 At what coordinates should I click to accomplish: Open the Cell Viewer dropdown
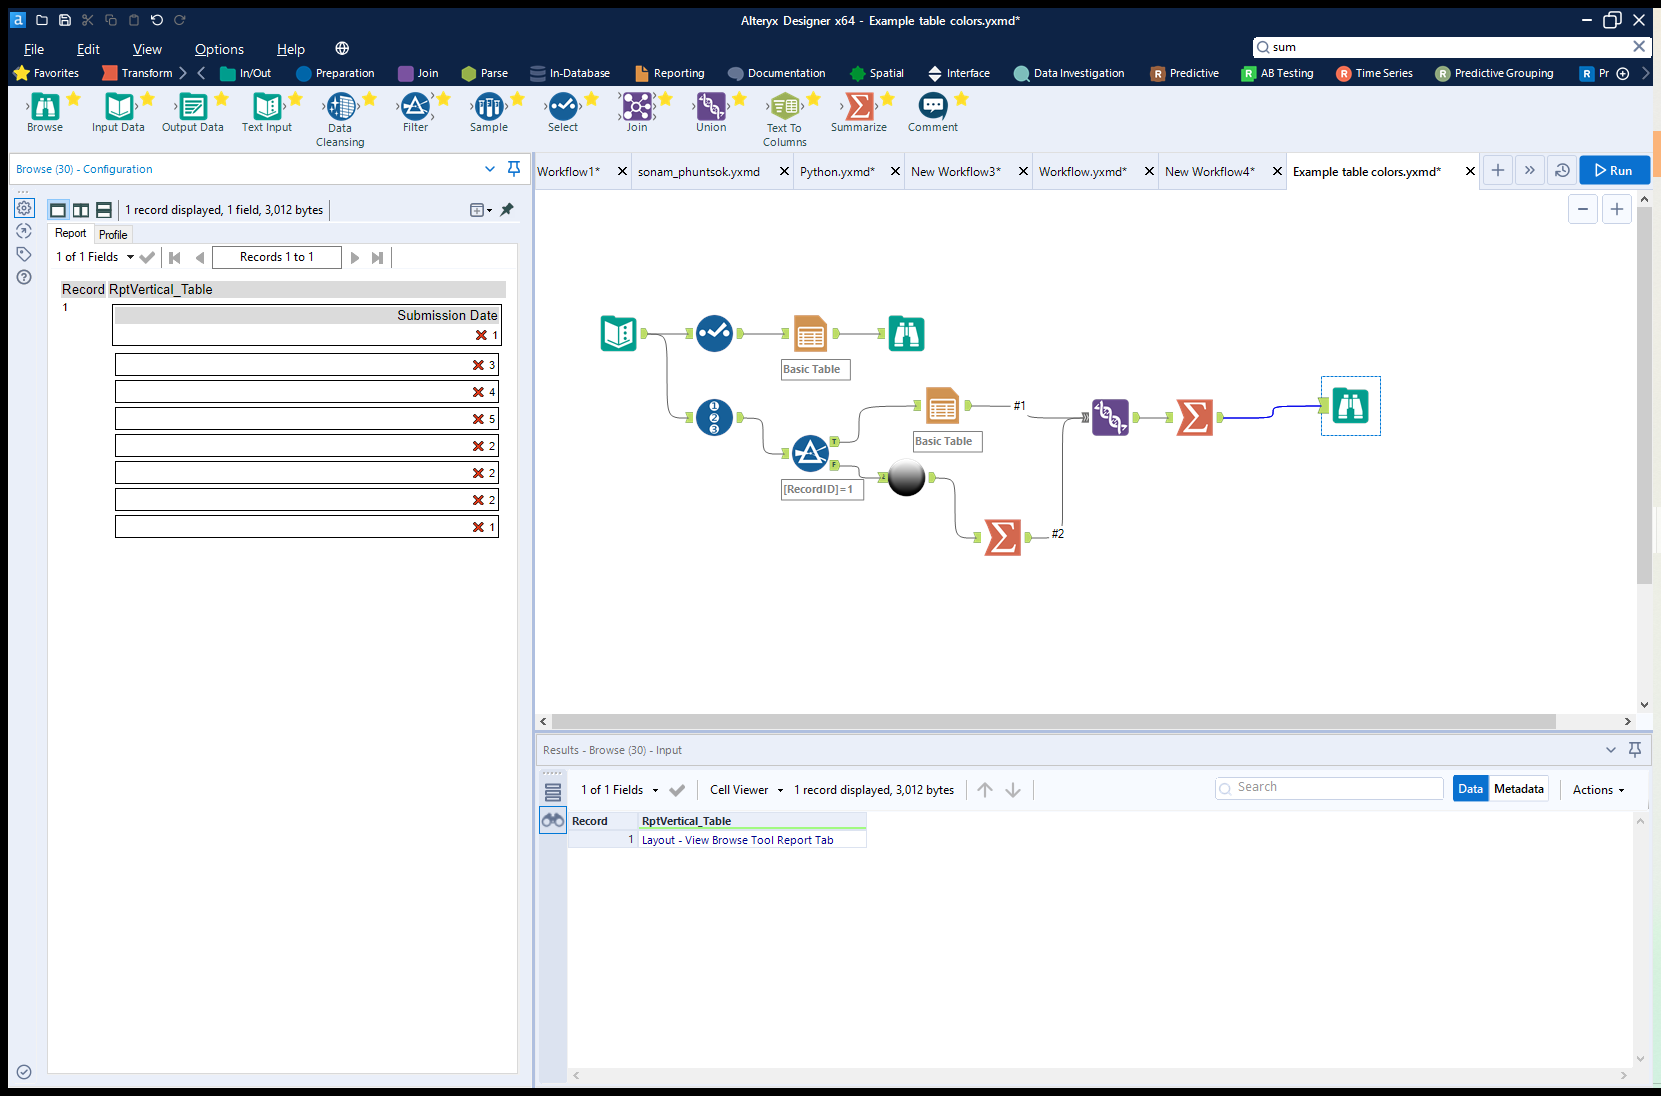tap(743, 789)
